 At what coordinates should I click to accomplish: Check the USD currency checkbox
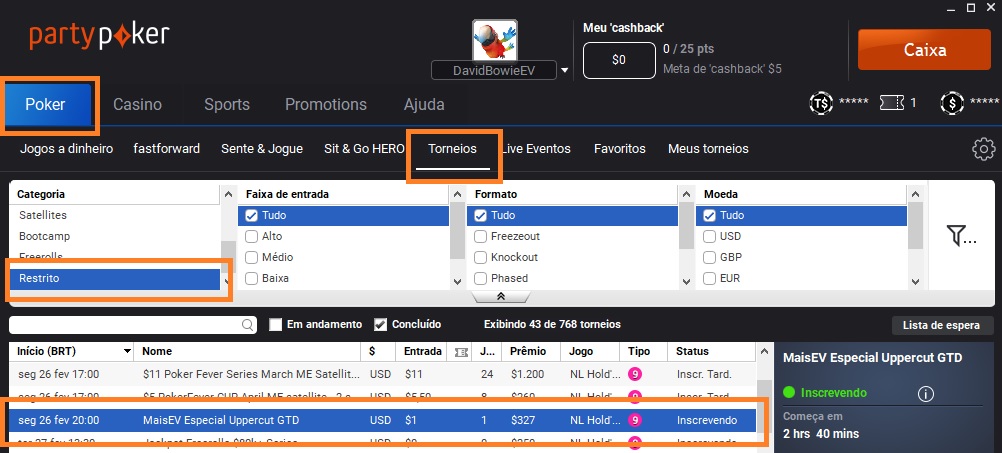(709, 236)
